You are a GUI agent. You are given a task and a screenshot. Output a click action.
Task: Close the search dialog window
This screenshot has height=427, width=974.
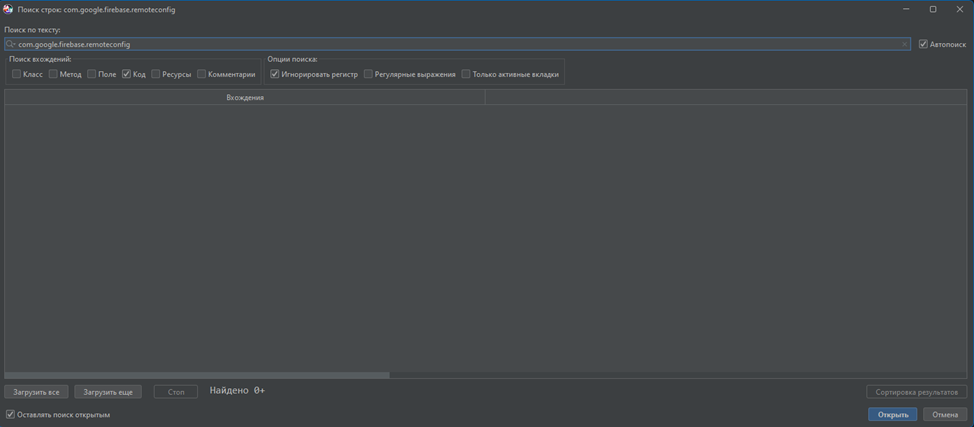coord(960,9)
